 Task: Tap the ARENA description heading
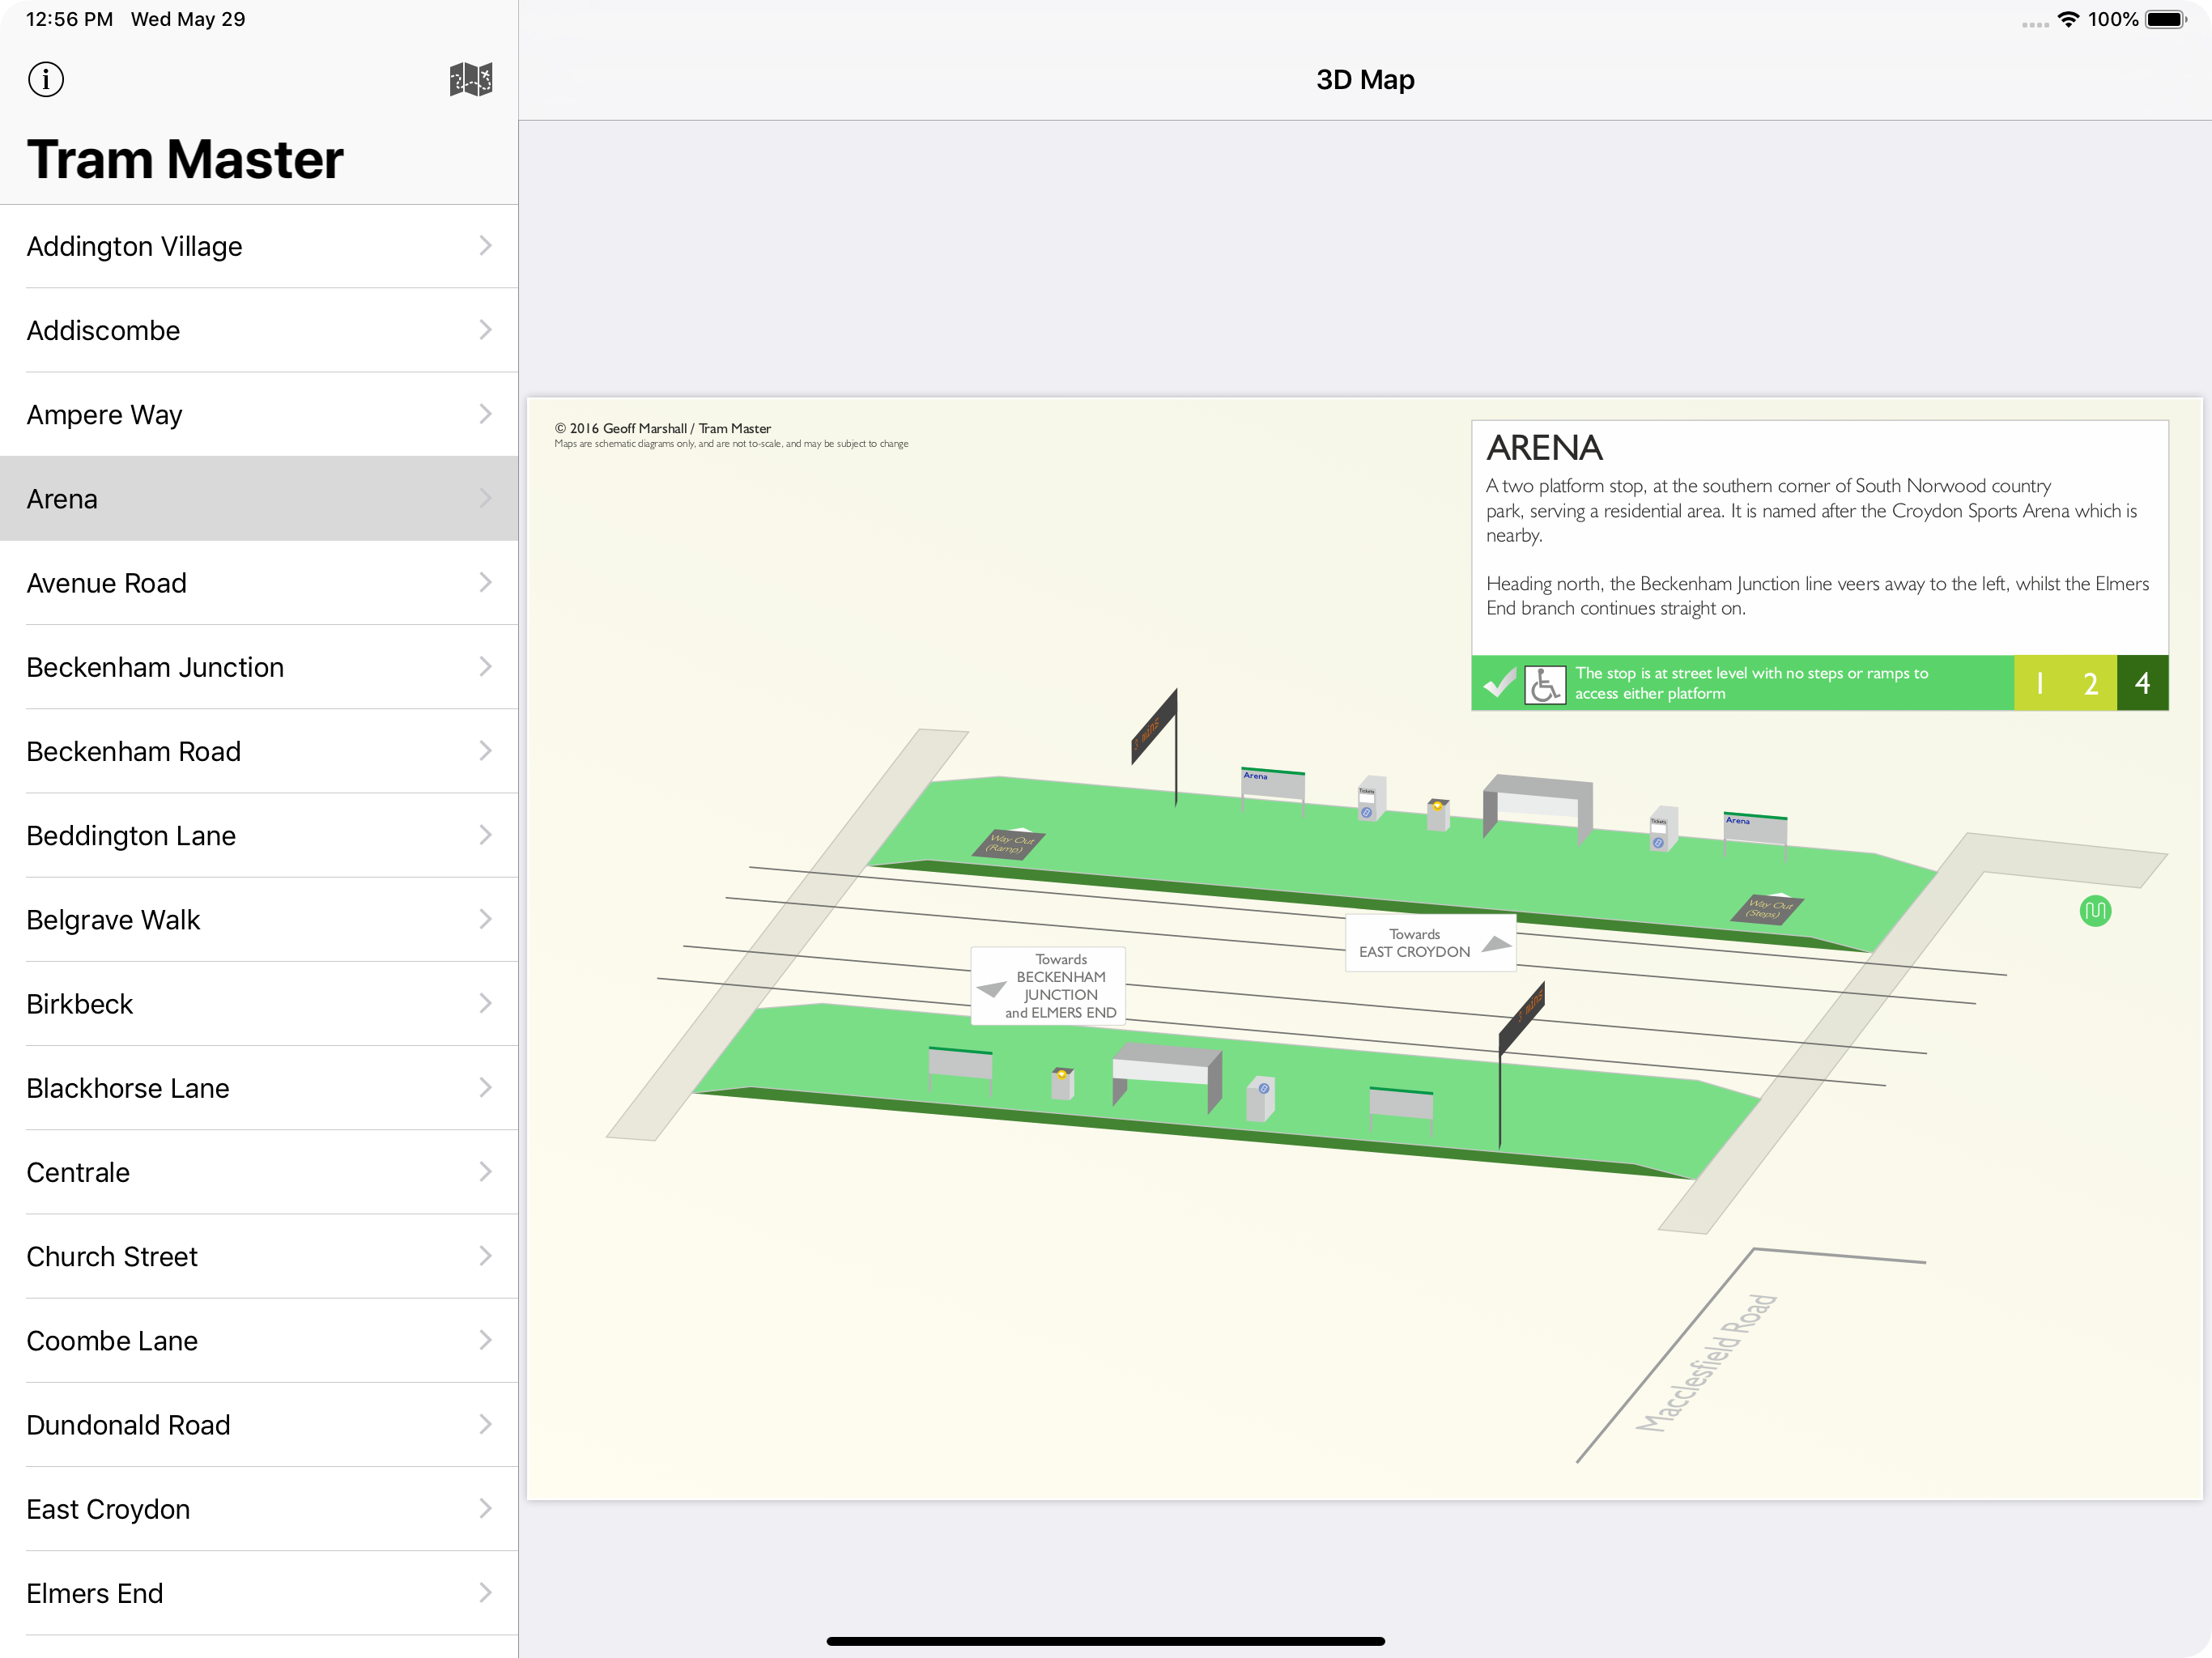point(1544,448)
